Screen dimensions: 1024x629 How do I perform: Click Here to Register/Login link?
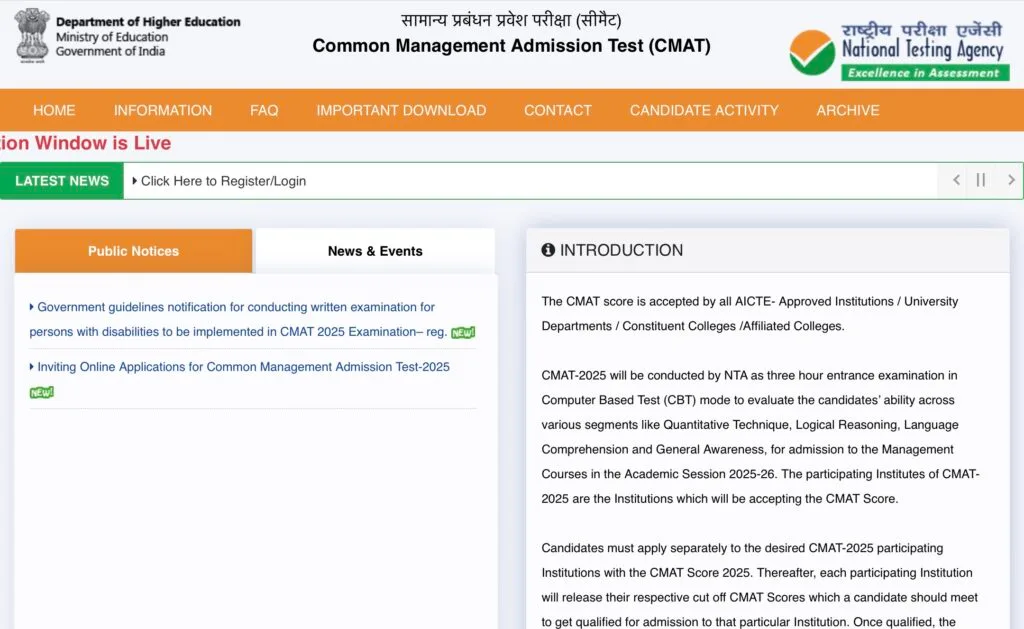[x=223, y=181]
